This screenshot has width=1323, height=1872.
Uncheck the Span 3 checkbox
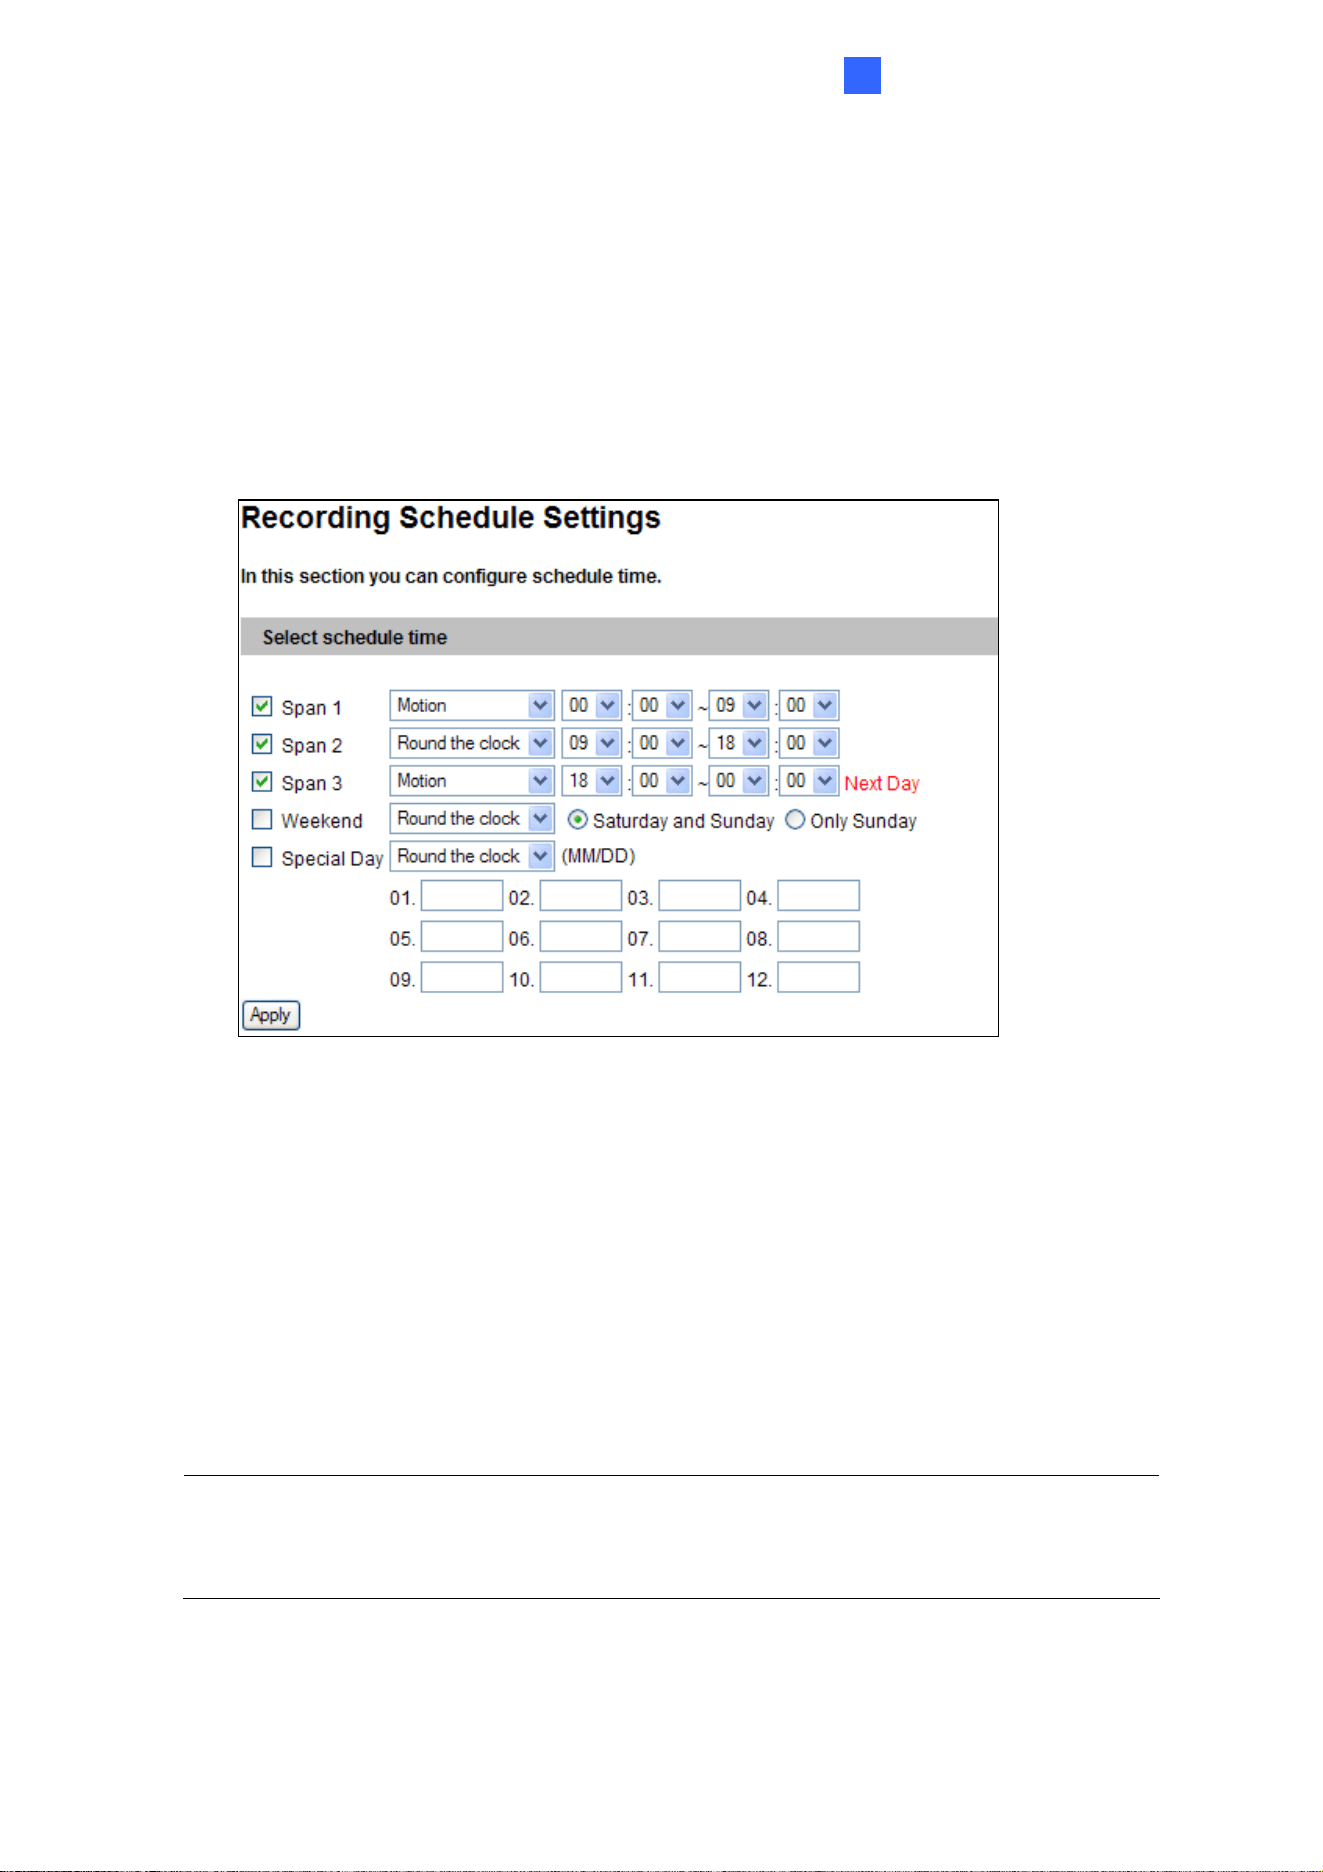click(x=262, y=781)
